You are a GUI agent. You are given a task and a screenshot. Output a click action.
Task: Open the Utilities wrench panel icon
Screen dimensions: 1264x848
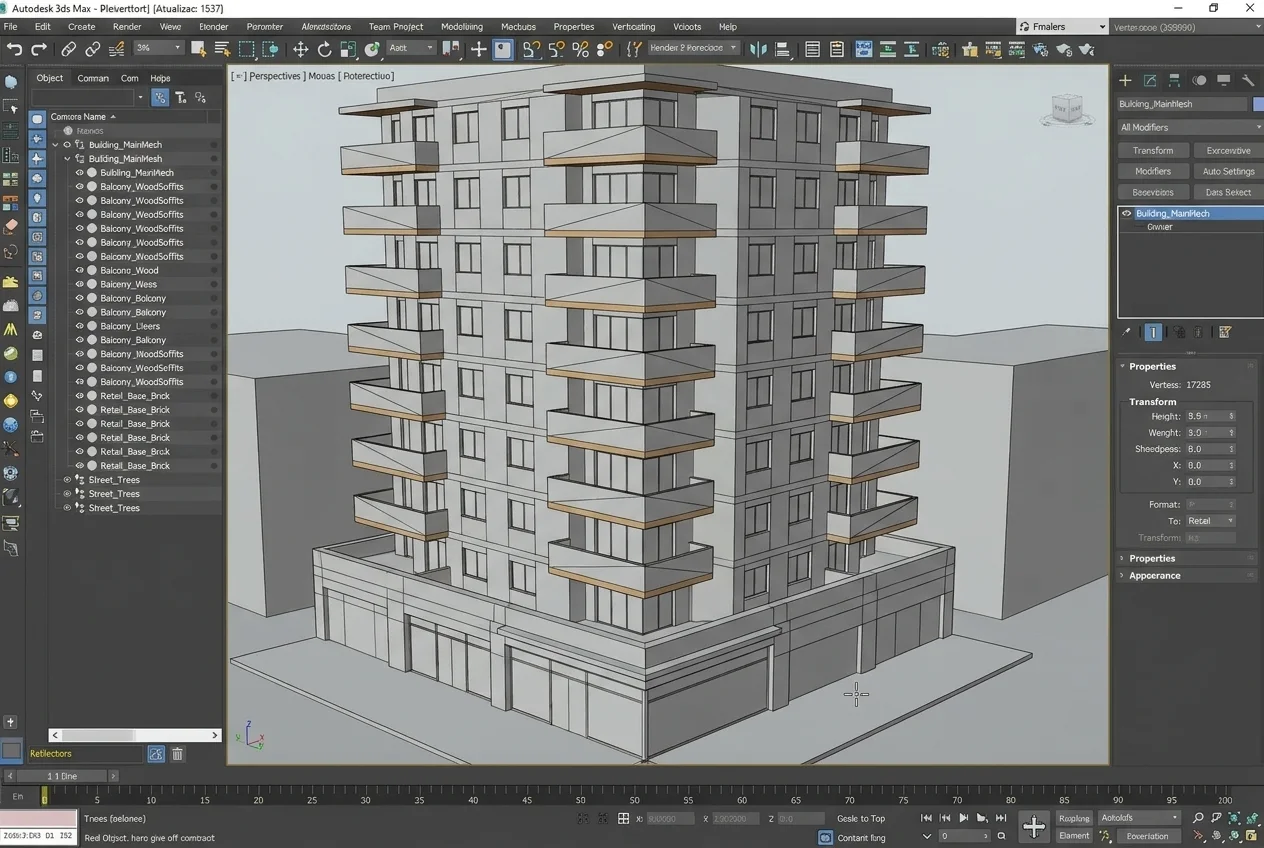(1248, 81)
